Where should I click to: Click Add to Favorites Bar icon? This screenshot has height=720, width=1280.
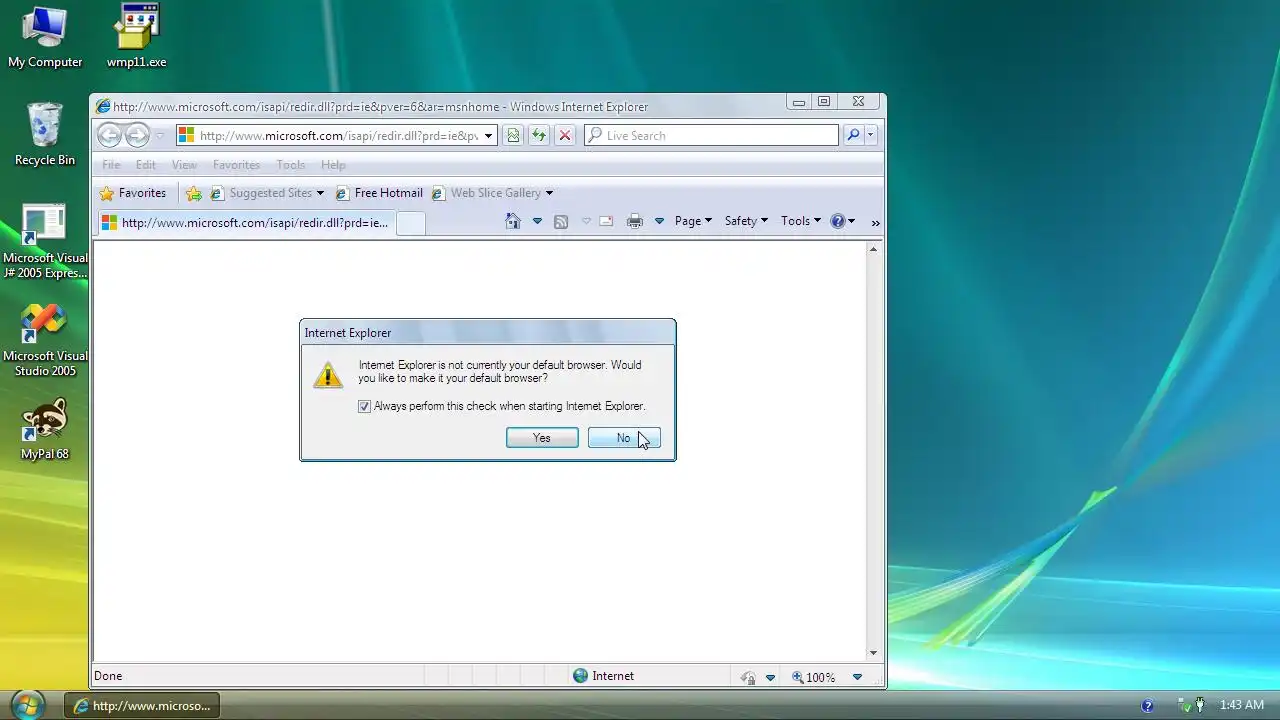(x=194, y=193)
